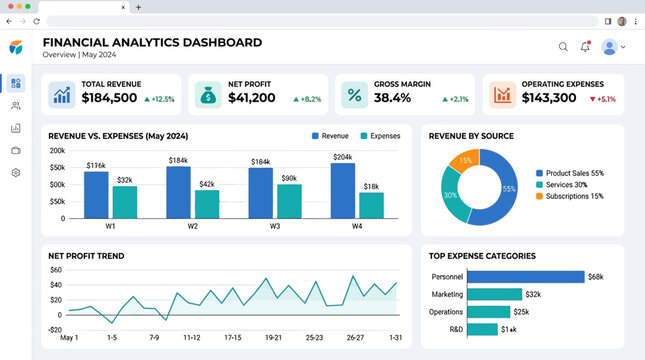This screenshot has width=645, height=360.
Task: Click the W4 revenue bar labeled $204k
Action: click(343, 191)
